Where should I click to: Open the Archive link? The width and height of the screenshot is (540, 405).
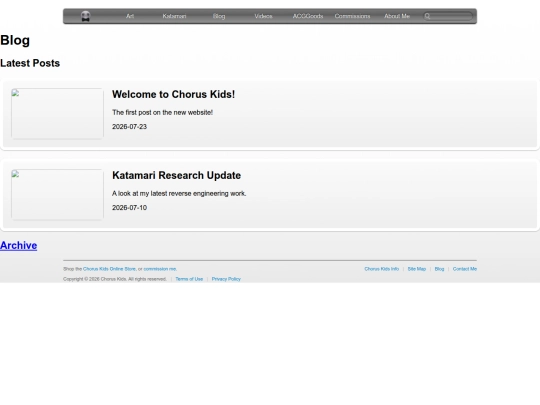[19, 246]
